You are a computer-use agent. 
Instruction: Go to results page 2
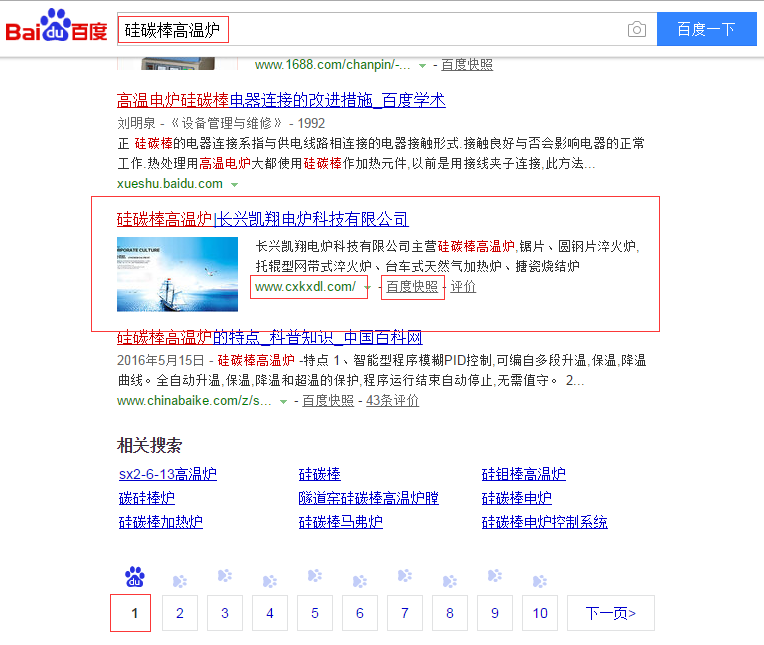click(180, 613)
